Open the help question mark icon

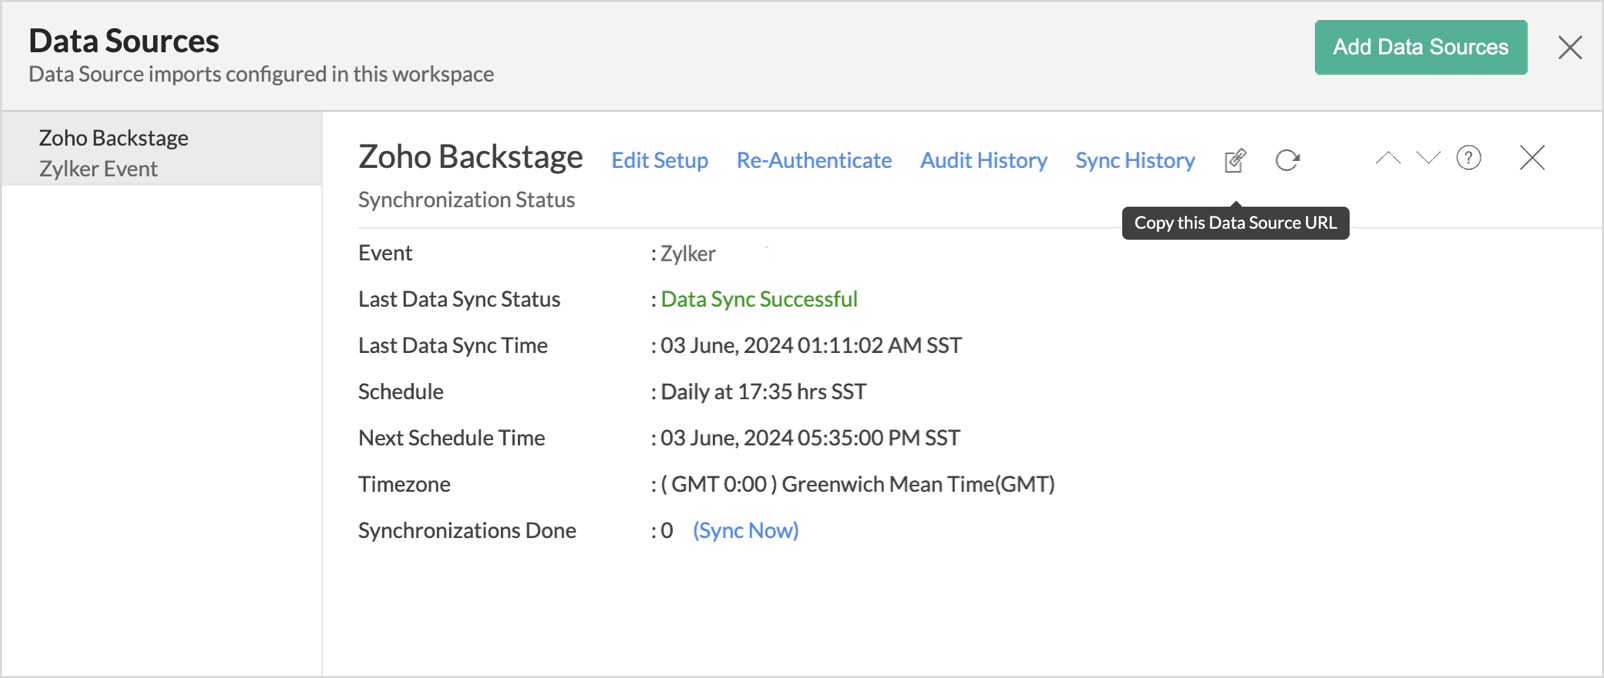click(1469, 158)
